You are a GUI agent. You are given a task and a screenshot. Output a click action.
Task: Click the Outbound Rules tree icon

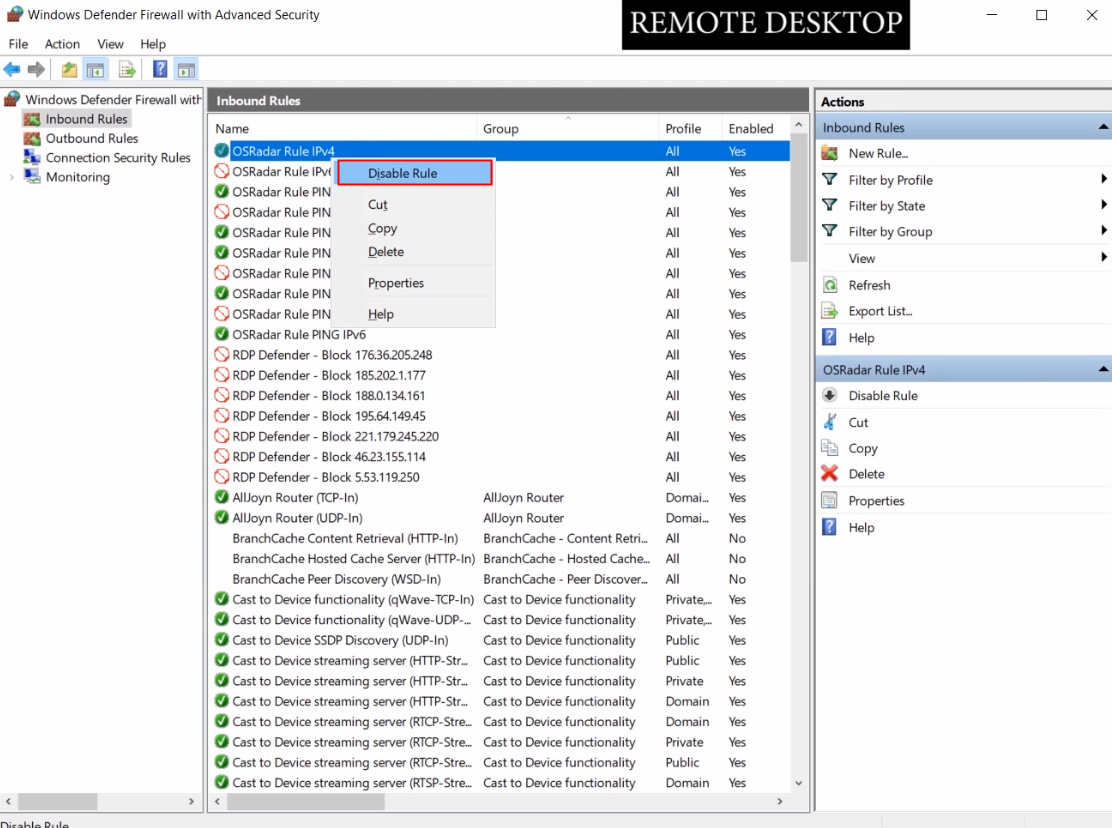[32, 138]
